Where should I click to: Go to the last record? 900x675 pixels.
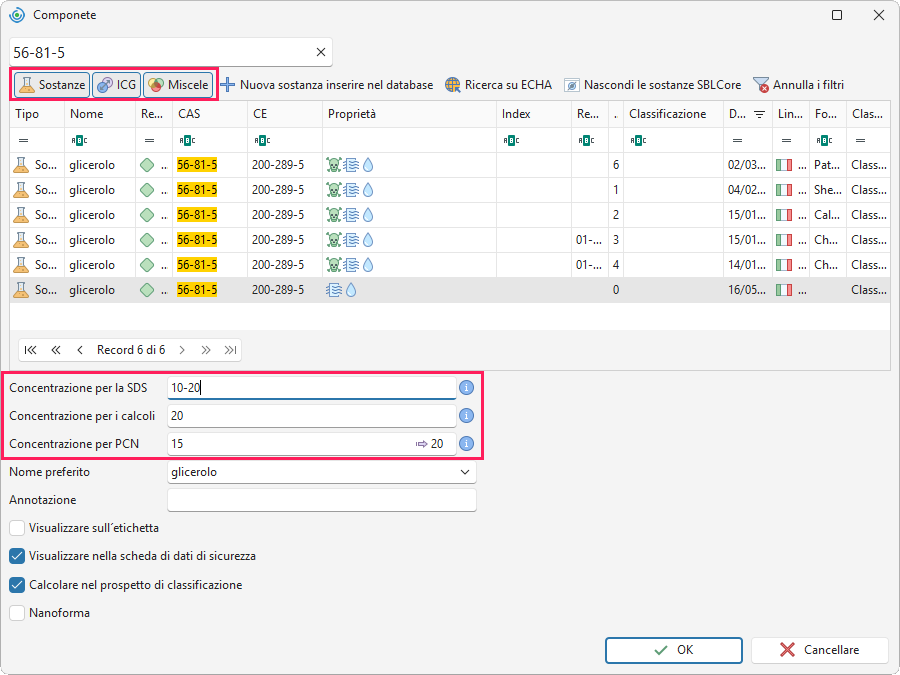231,350
